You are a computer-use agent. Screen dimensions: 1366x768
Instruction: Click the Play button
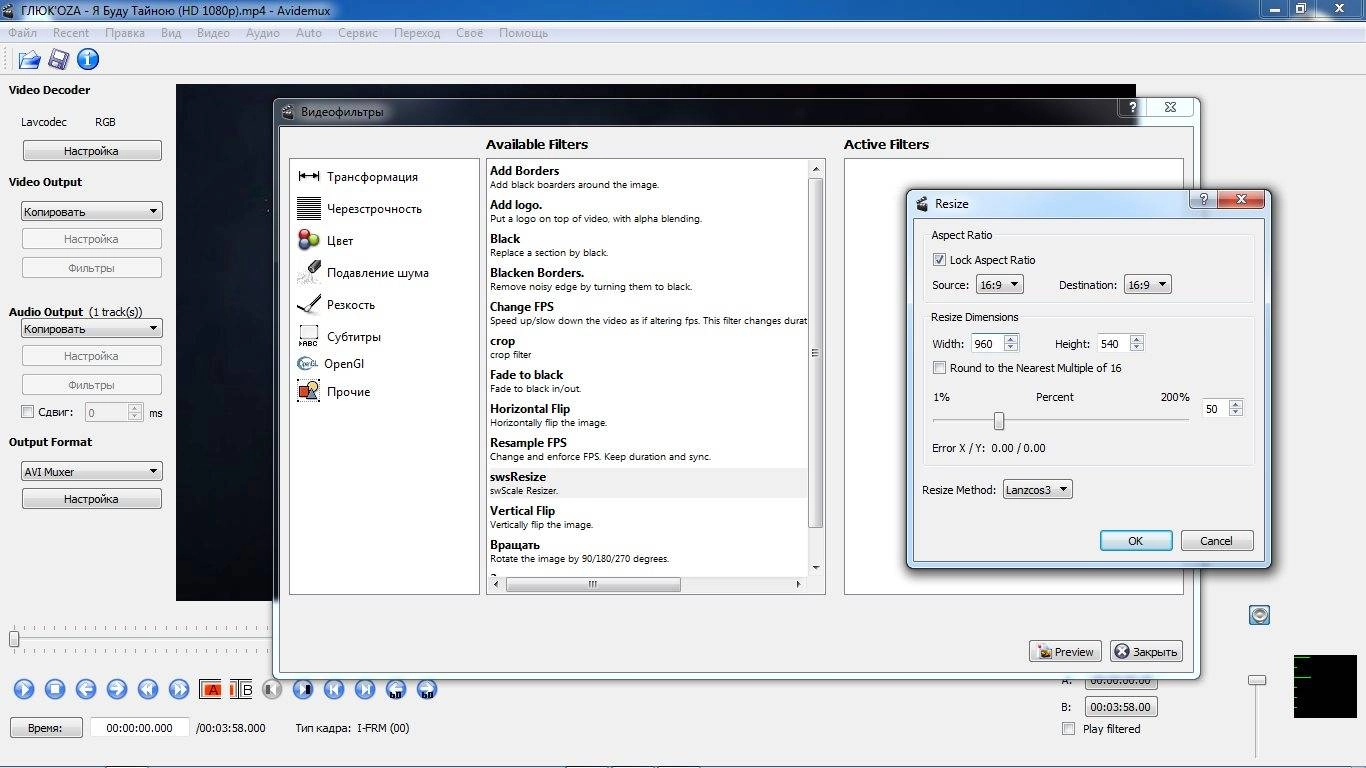[24, 689]
